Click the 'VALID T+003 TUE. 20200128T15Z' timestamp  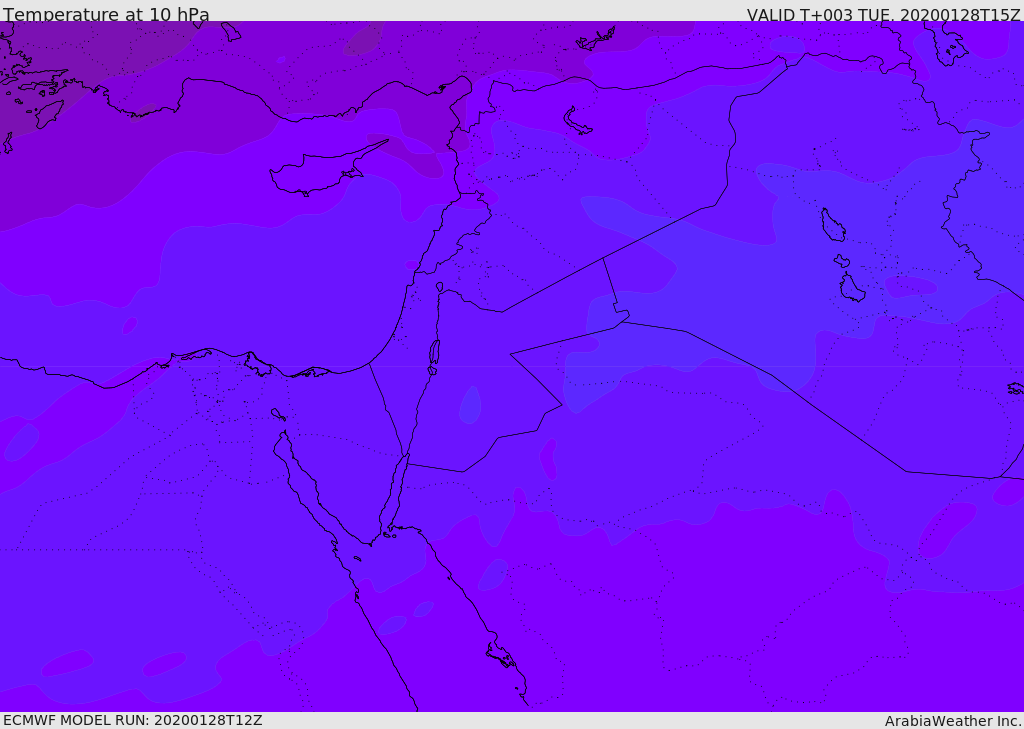click(x=884, y=14)
